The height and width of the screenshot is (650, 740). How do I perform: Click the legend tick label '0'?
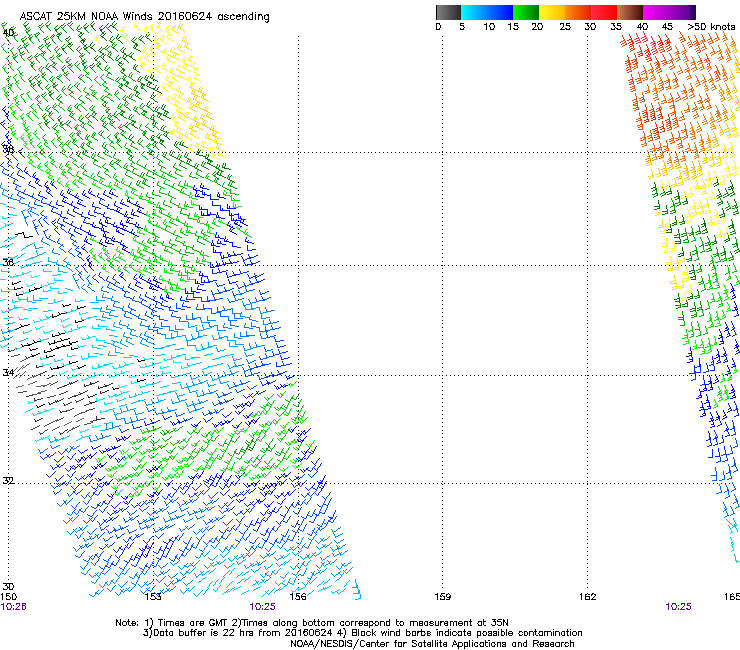(438, 27)
